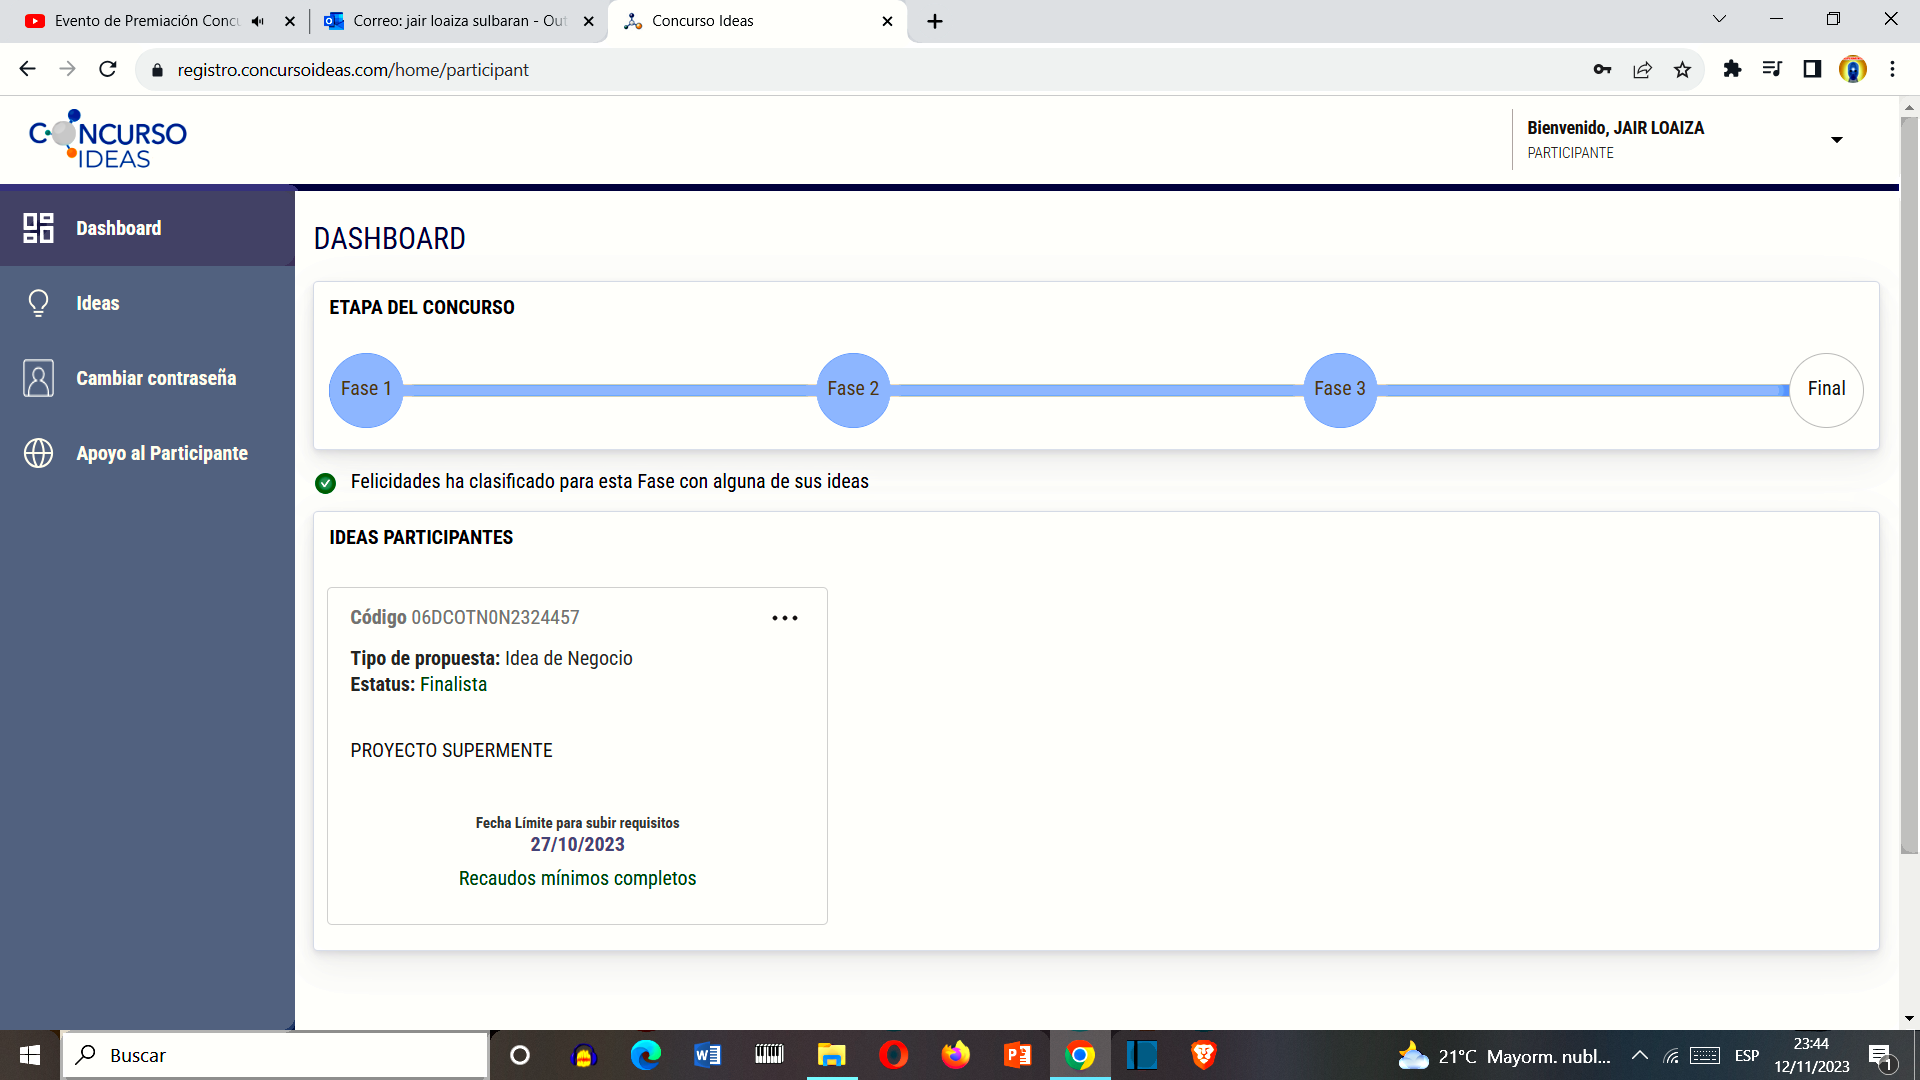1920x1080 pixels.
Task: View site info via lock icon
Action: coord(157,70)
